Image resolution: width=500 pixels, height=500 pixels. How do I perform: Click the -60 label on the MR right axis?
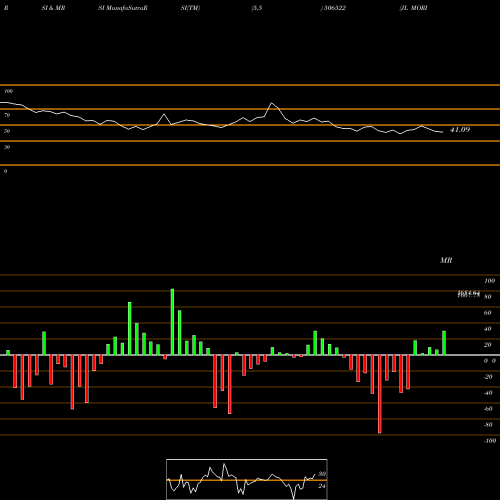click(x=488, y=409)
